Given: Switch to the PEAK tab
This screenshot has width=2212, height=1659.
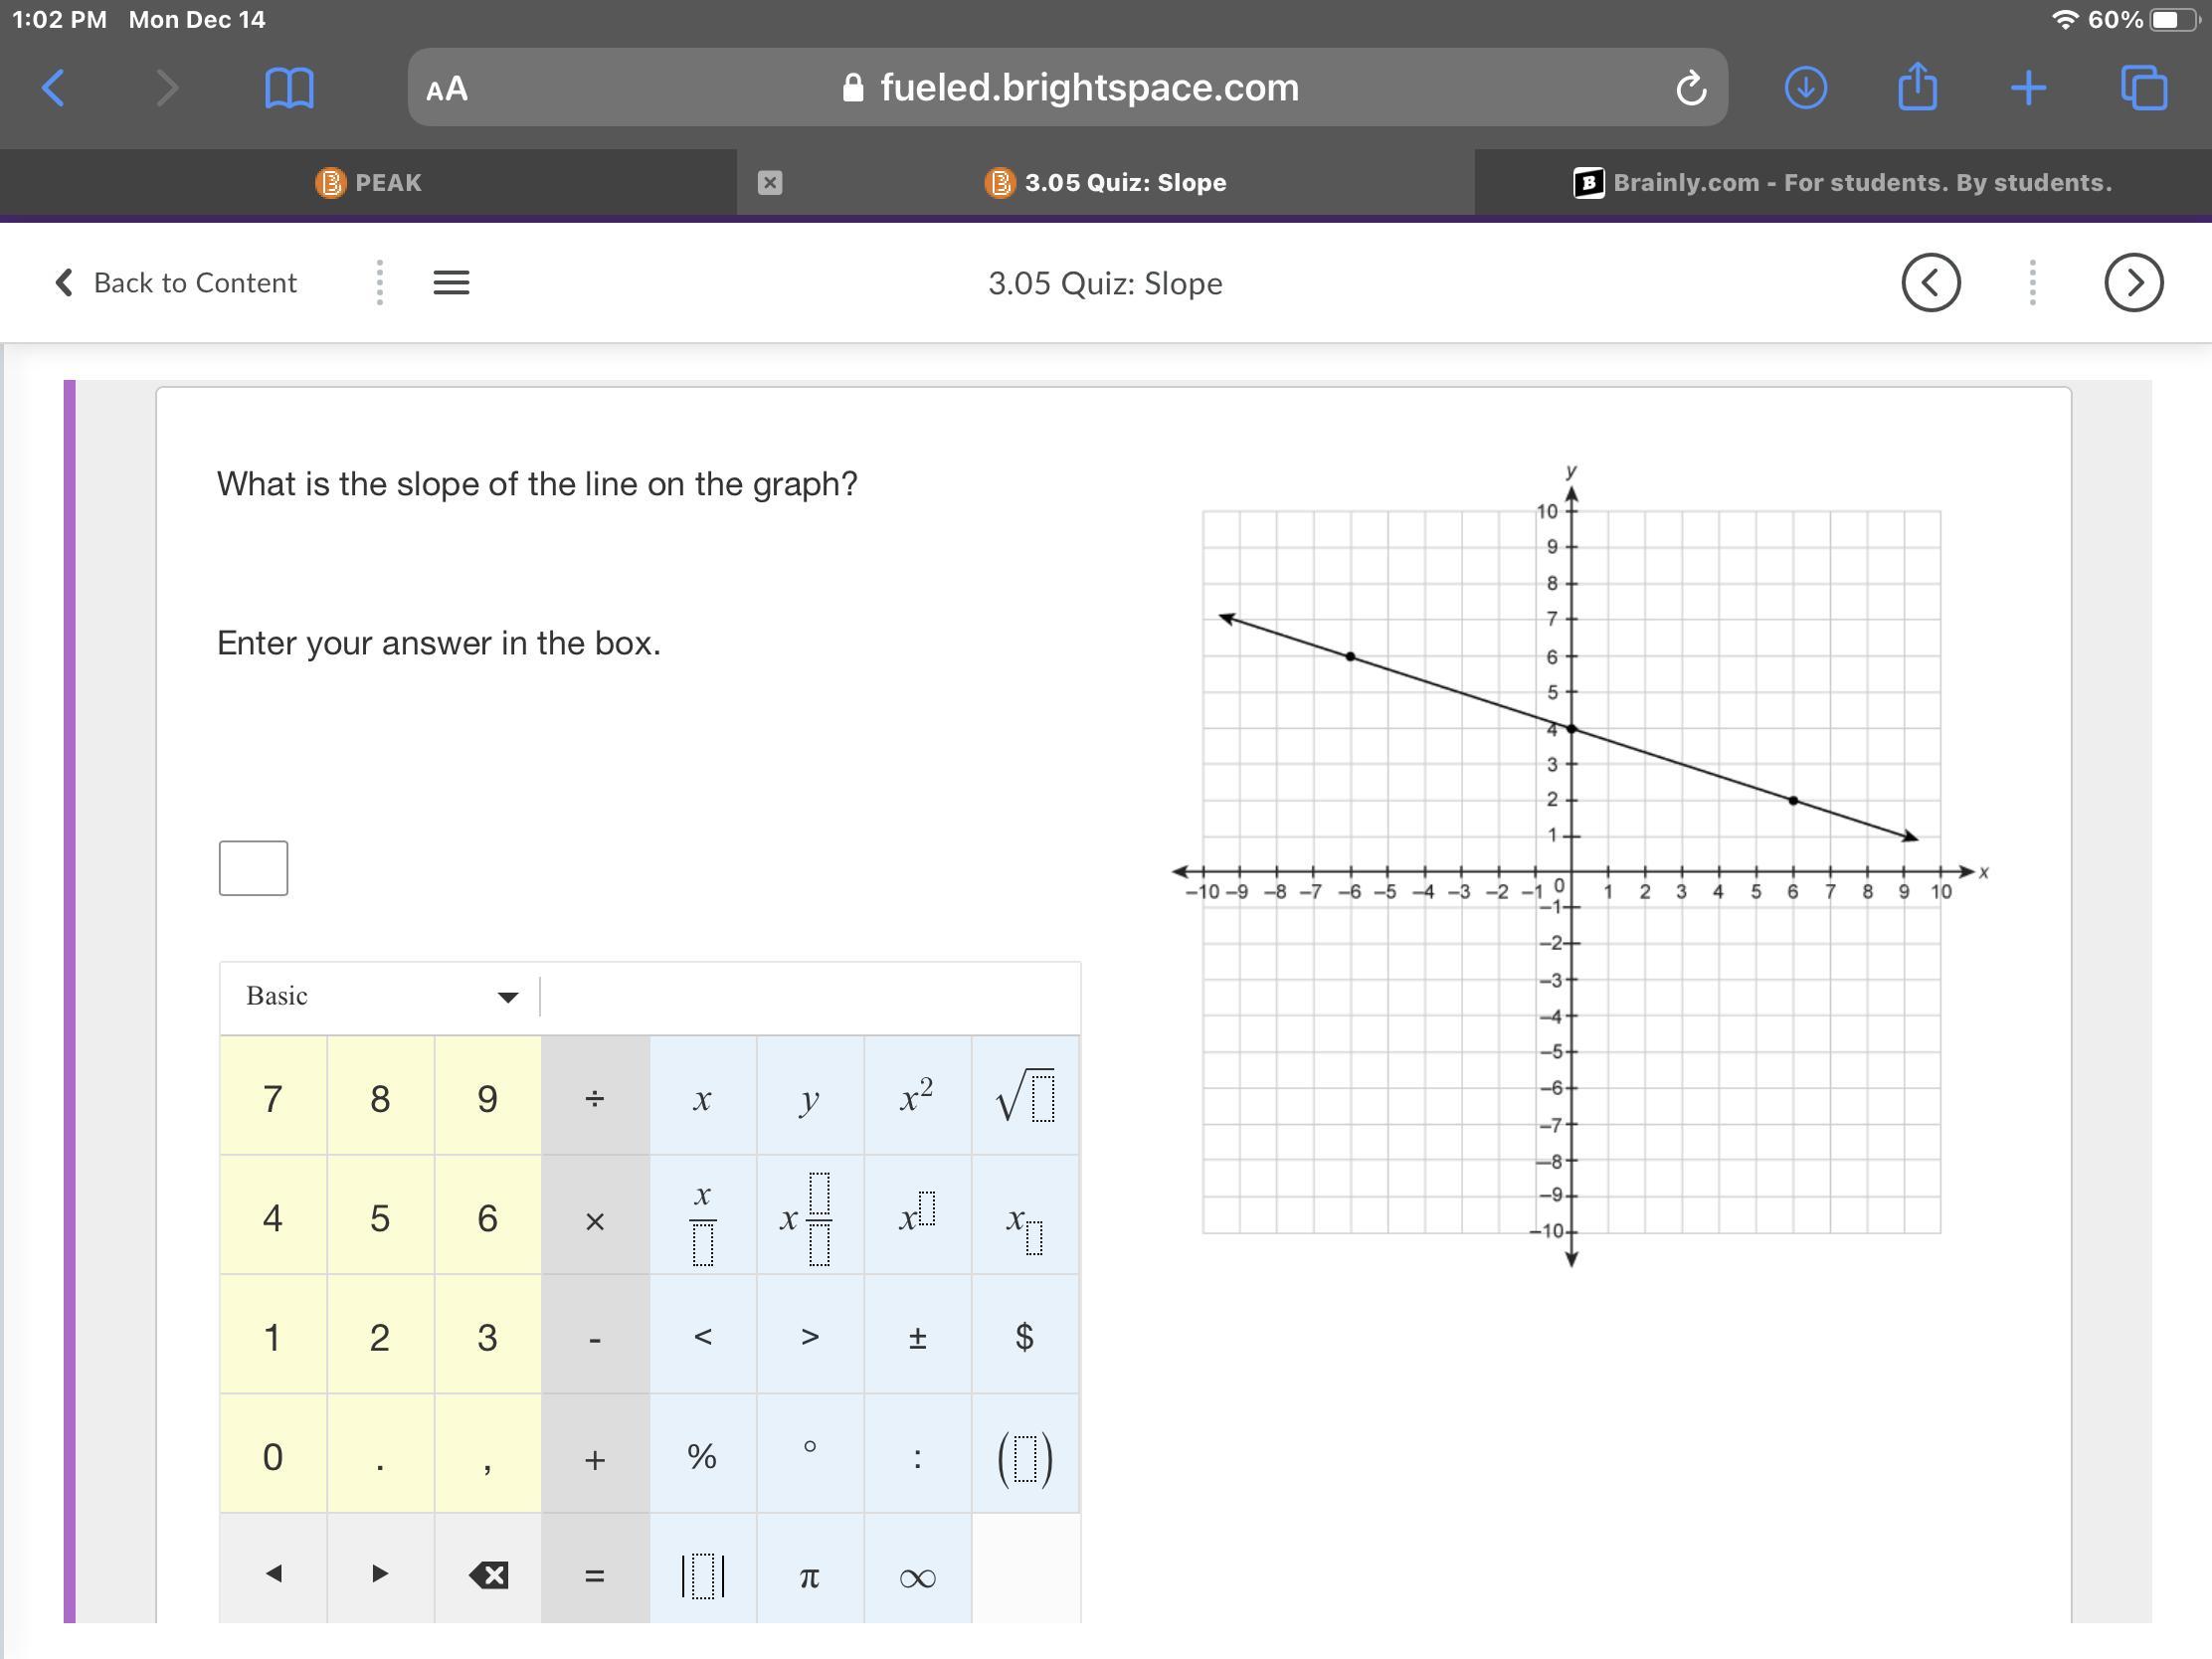Looking at the screenshot, I should (369, 183).
